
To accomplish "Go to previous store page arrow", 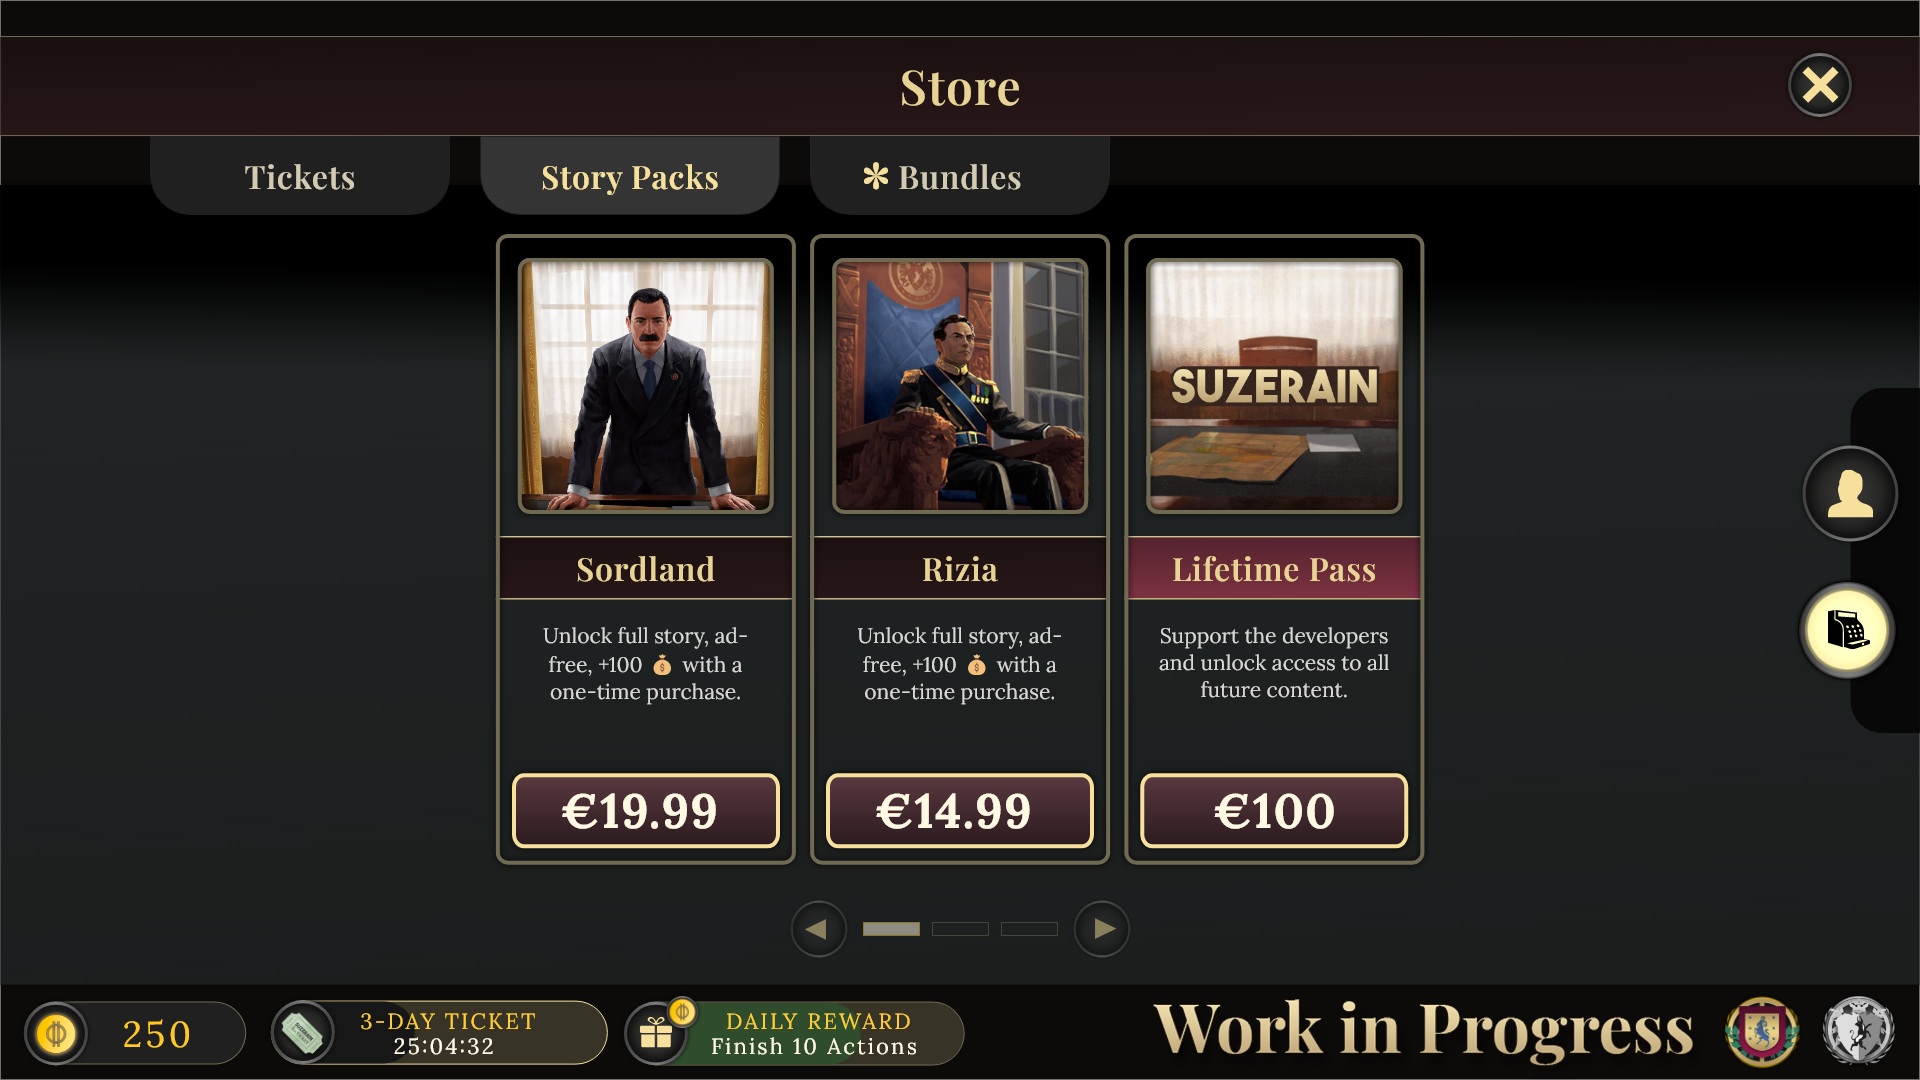I will 818,929.
